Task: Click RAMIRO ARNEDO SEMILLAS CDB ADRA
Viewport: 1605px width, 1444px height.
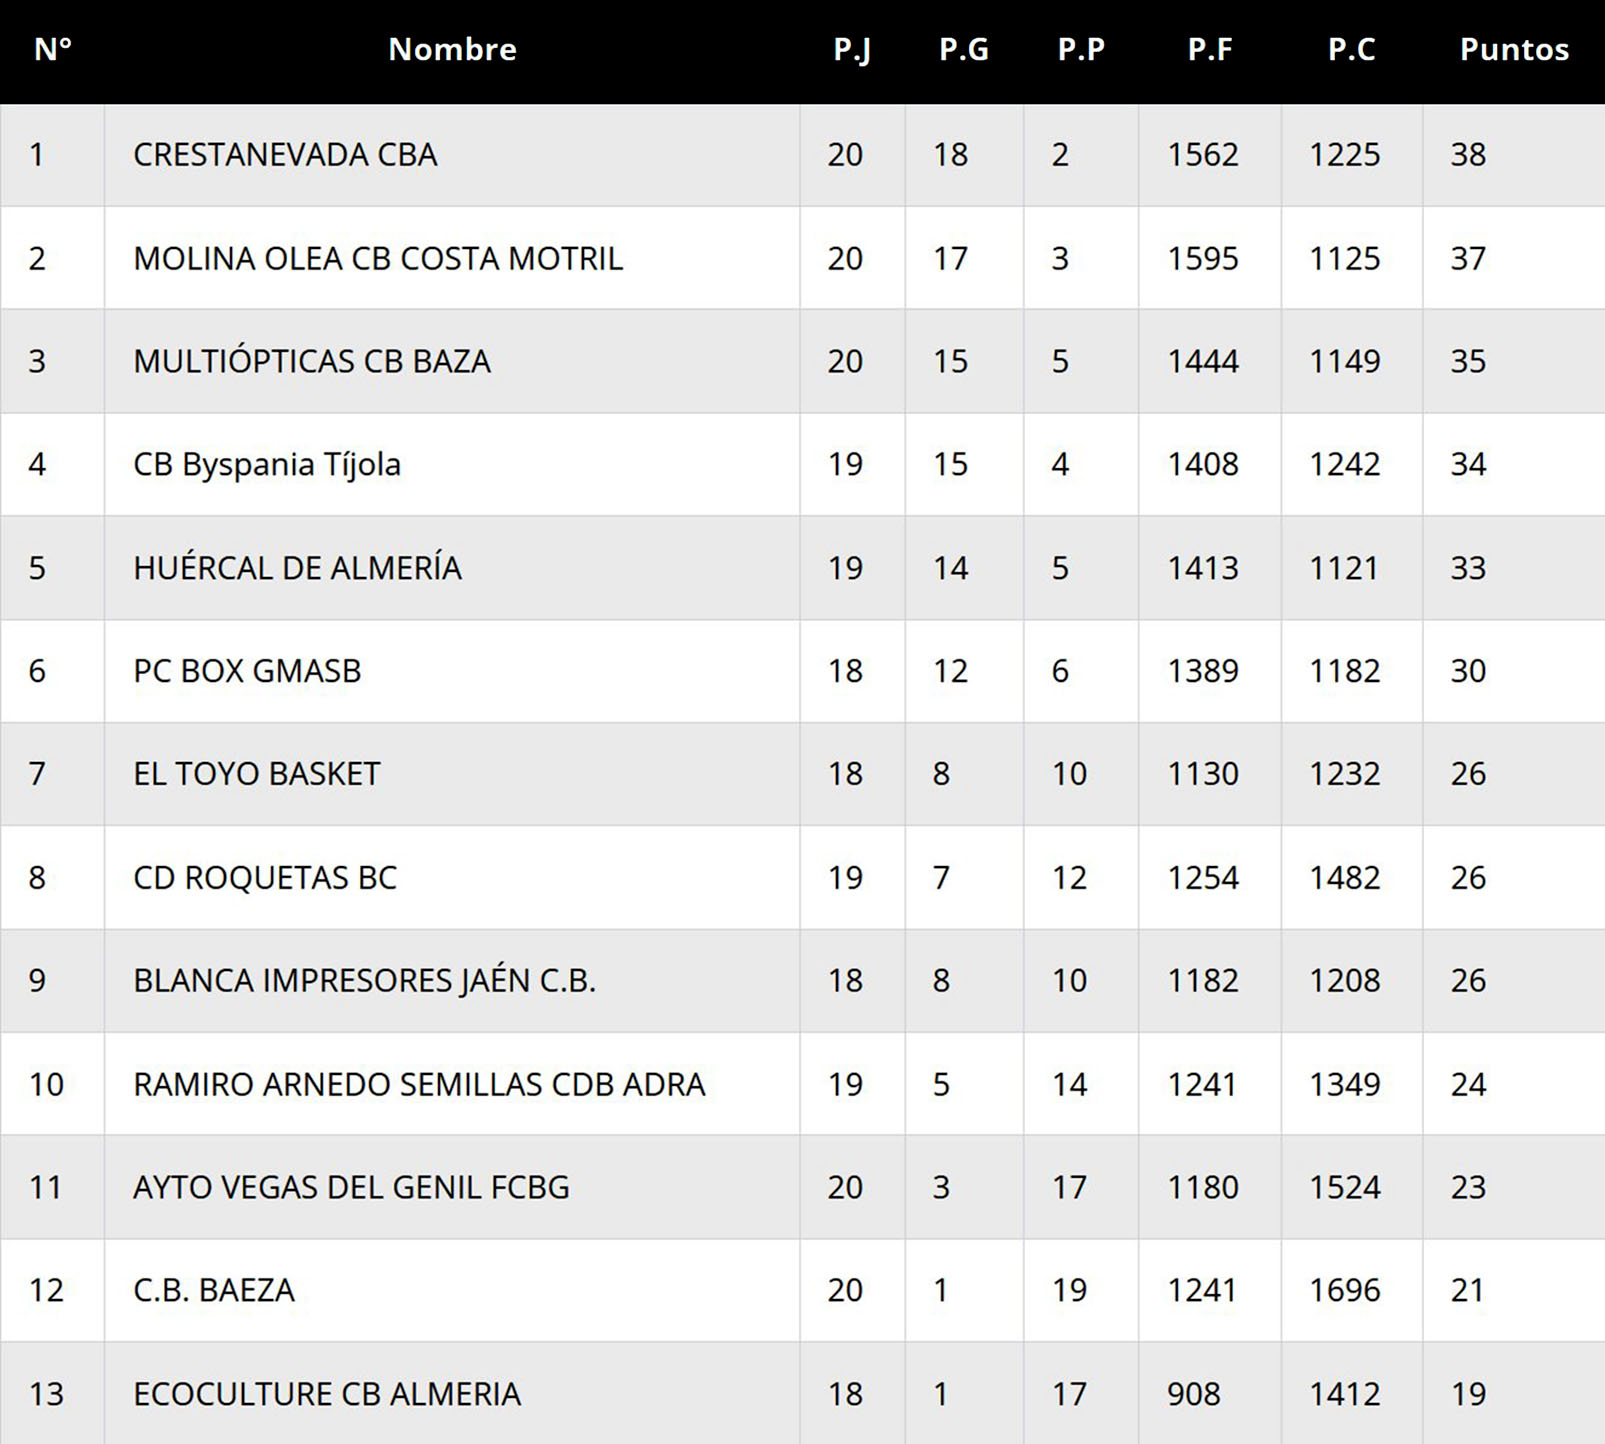Action: pos(419,1085)
